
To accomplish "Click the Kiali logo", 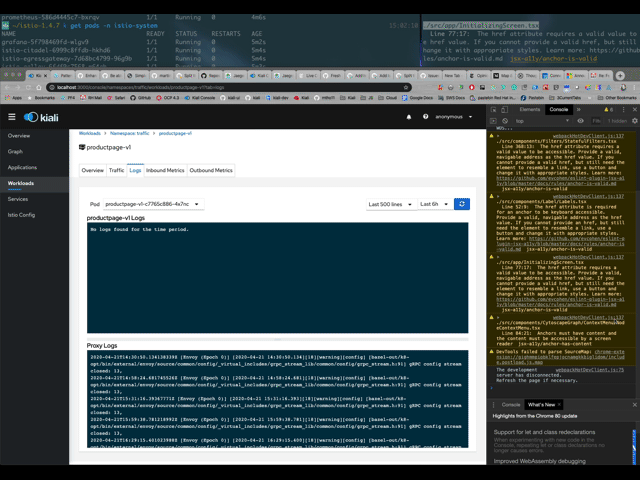I will coord(41,118).
